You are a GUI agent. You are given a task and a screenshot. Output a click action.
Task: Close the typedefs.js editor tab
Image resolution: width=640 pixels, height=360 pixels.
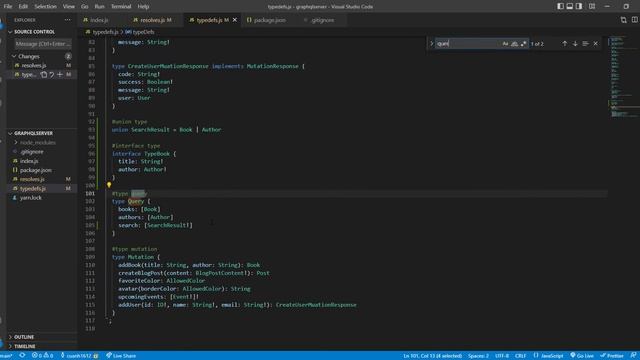tap(235, 20)
